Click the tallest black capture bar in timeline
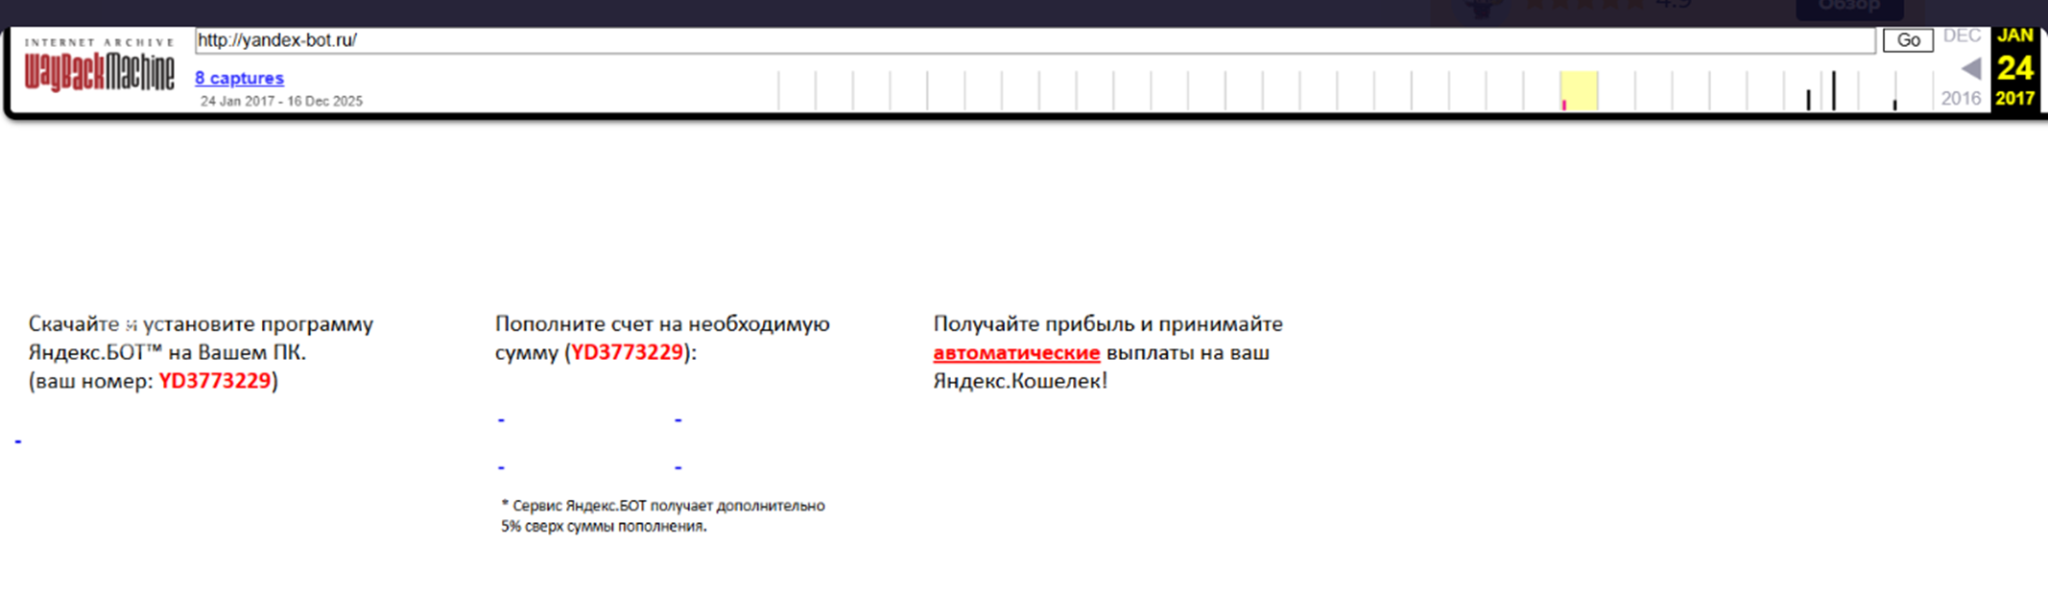This screenshot has width=2048, height=601. coord(1834,90)
